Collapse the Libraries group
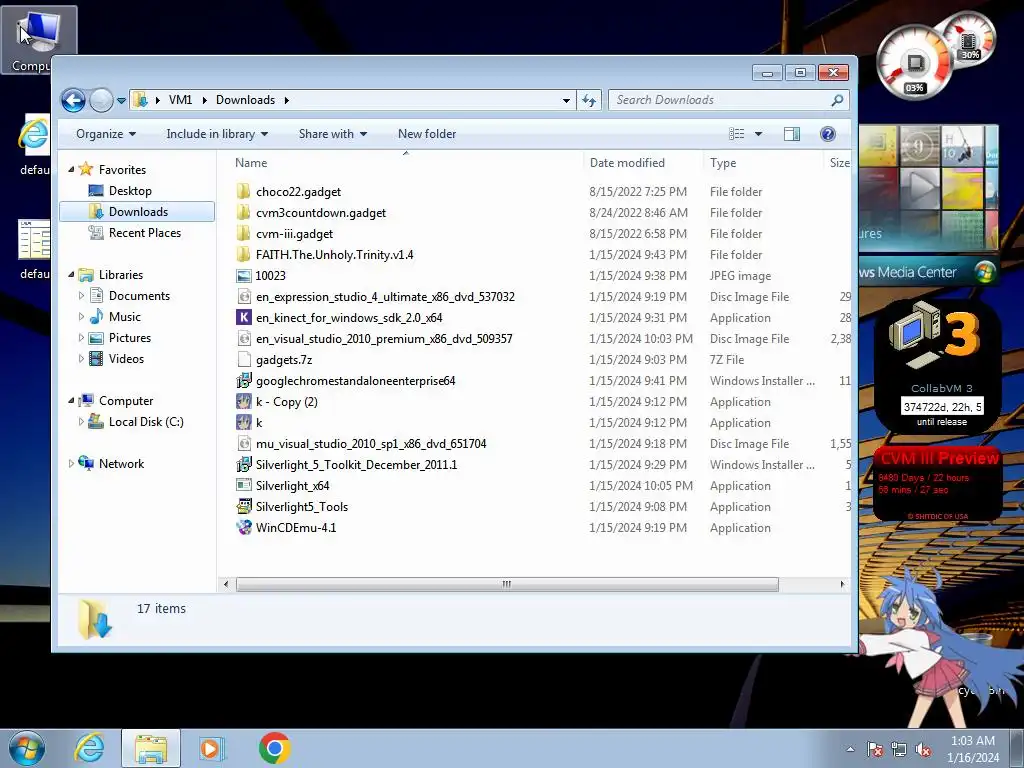Viewport: 1024px width, 768px height. point(71,274)
